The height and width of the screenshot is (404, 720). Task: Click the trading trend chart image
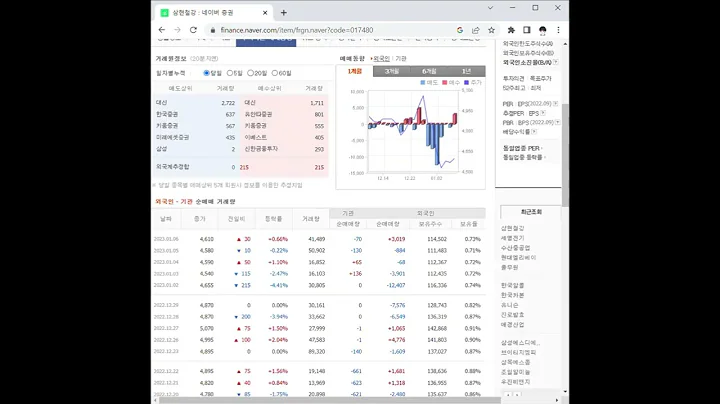coord(411,133)
